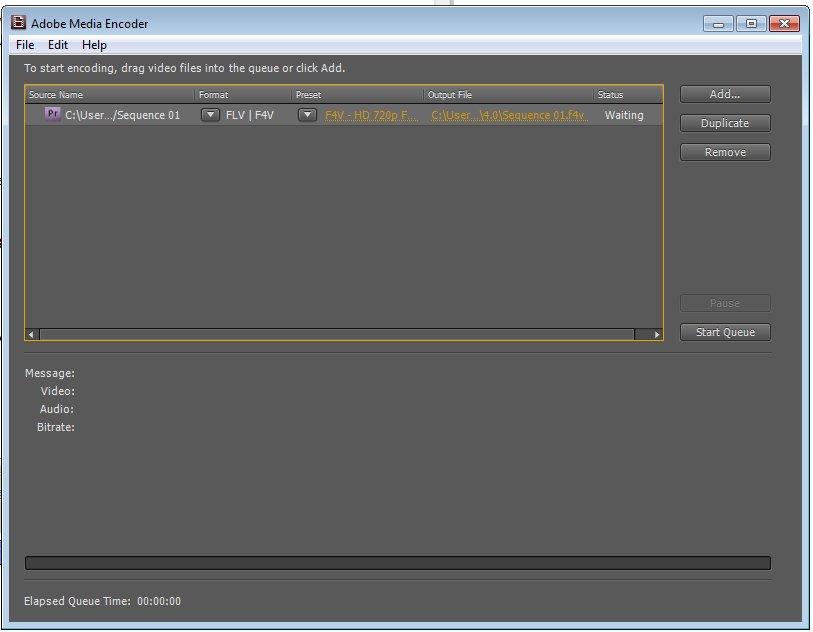Click the Waiting status cell
The image size is (813, 632).
(x=624, y=115)
